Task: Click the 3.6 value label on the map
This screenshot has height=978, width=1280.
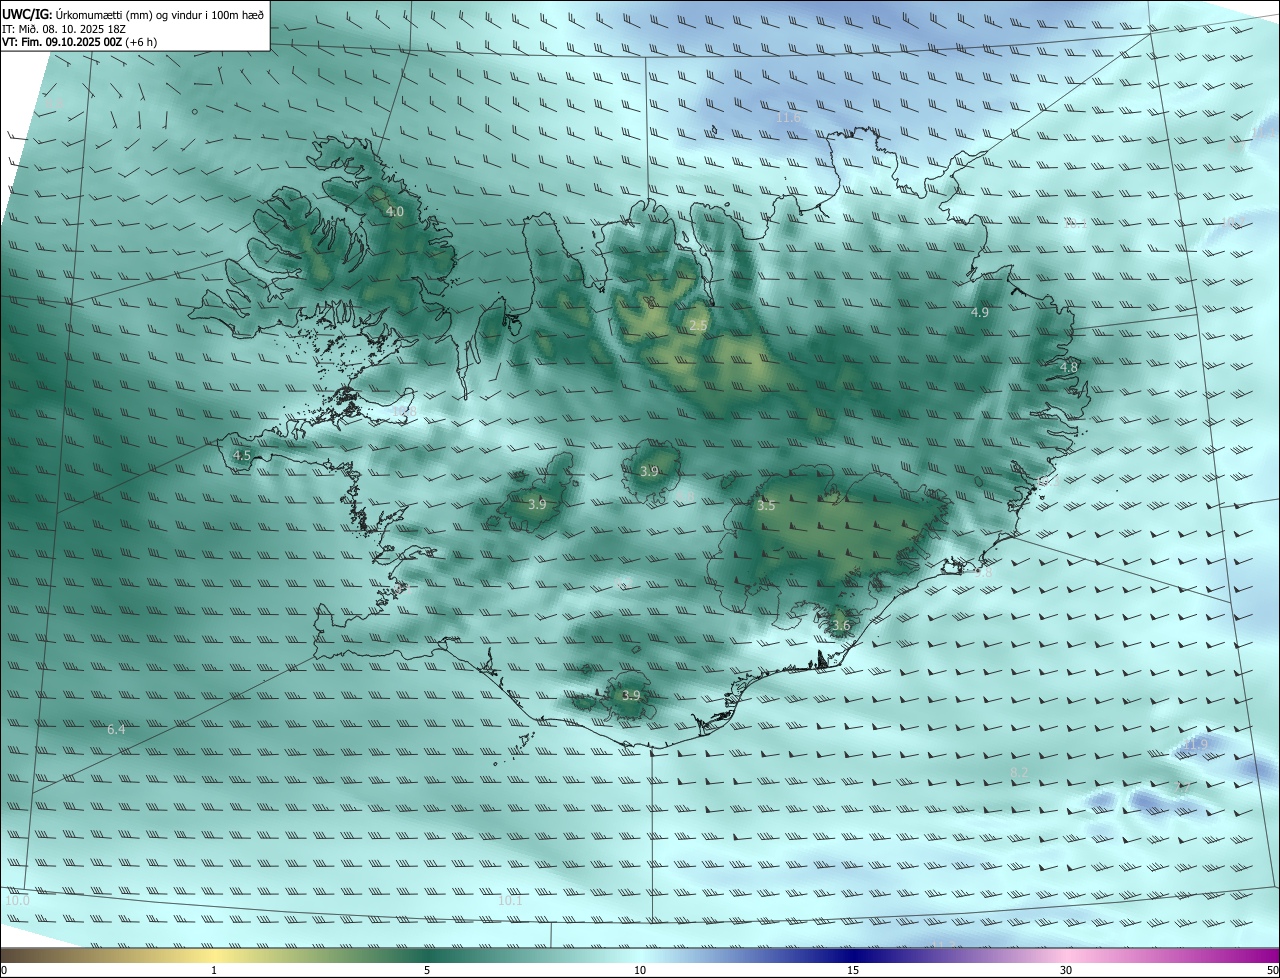Action: [841, 627]
